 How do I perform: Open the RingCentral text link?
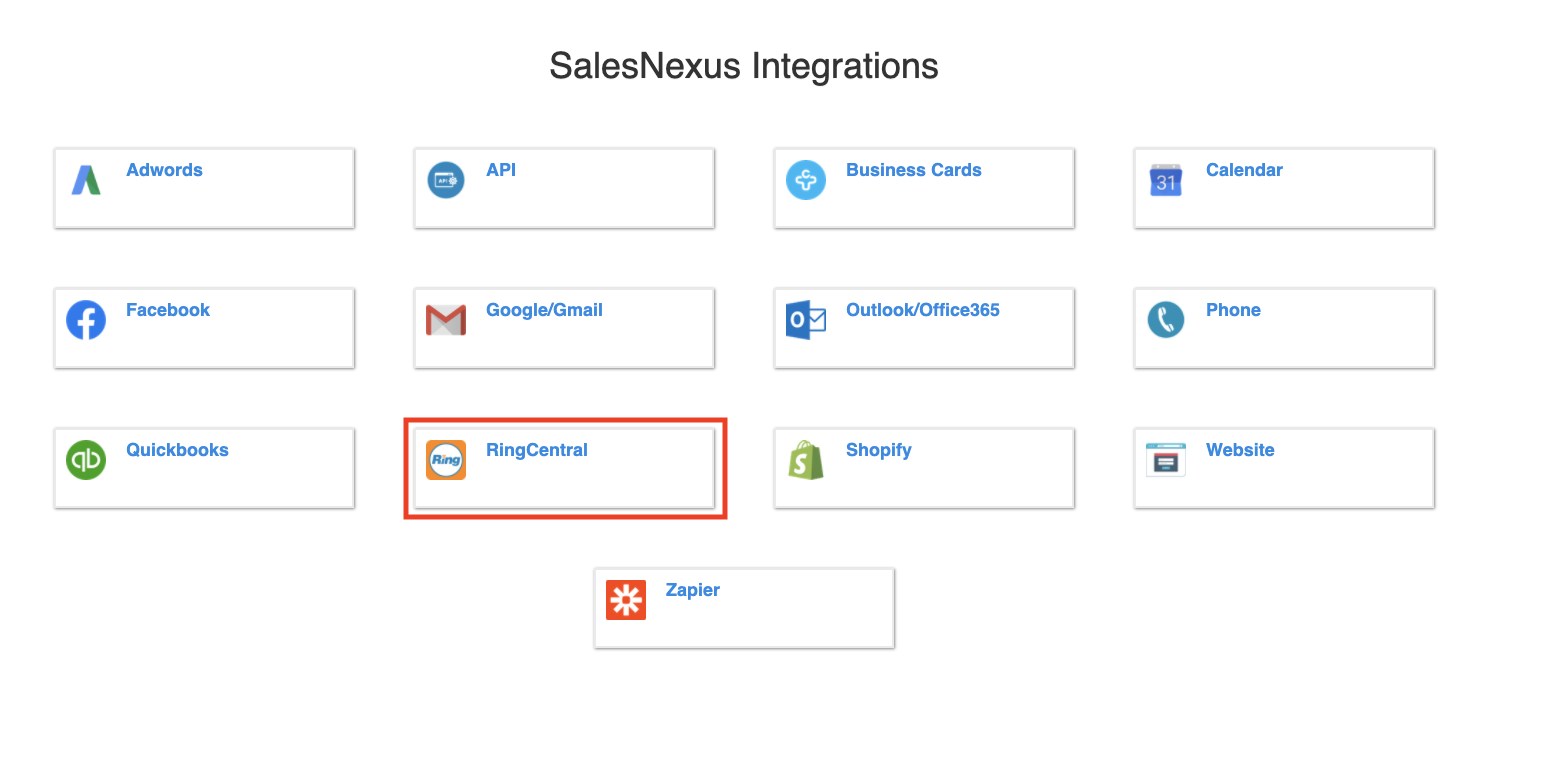pyautogui.click(x=536, y=450)
